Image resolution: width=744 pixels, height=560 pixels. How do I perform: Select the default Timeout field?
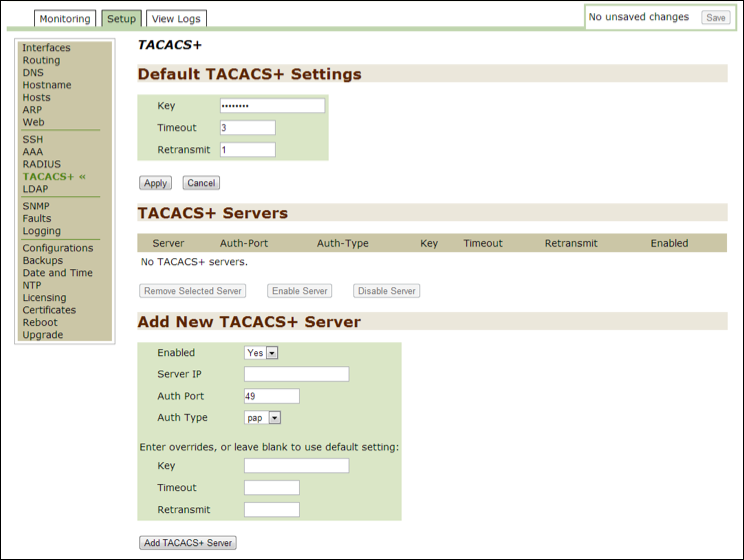(247, 128)
